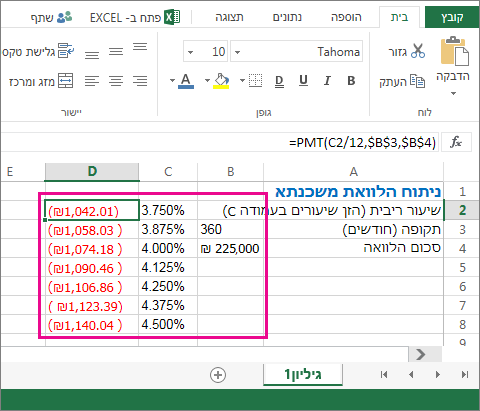Click the Borders icon

point(255,80)
